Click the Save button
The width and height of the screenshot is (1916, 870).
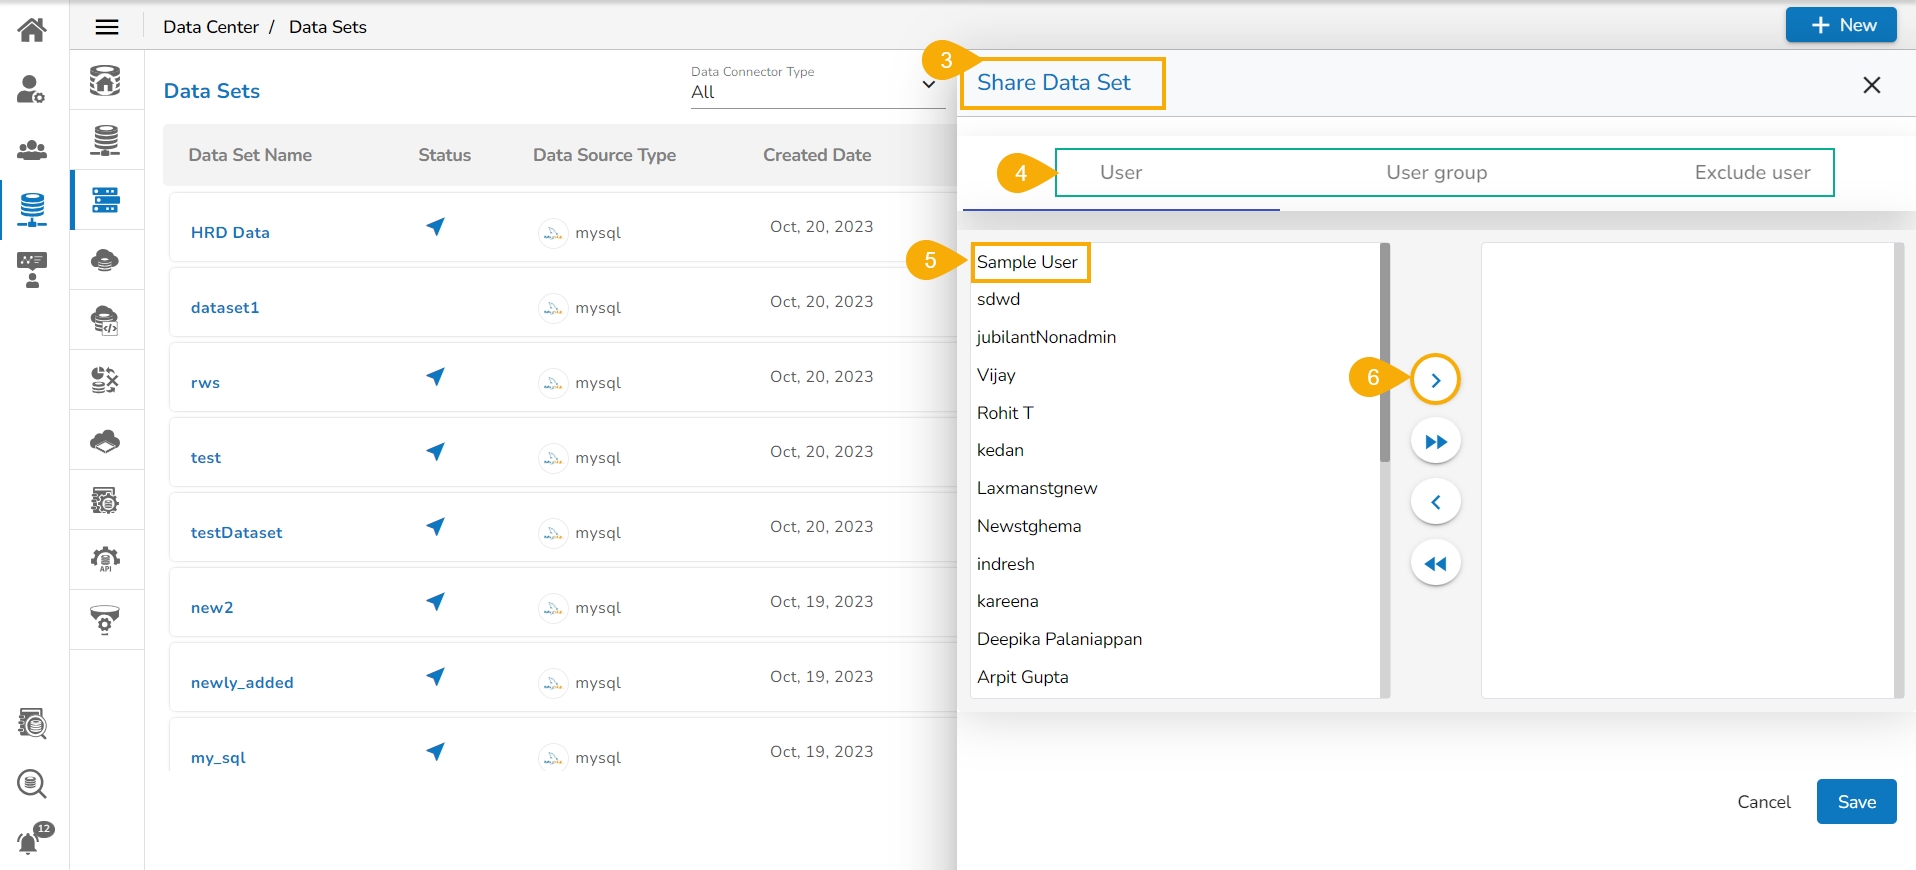click(1855, 802)
